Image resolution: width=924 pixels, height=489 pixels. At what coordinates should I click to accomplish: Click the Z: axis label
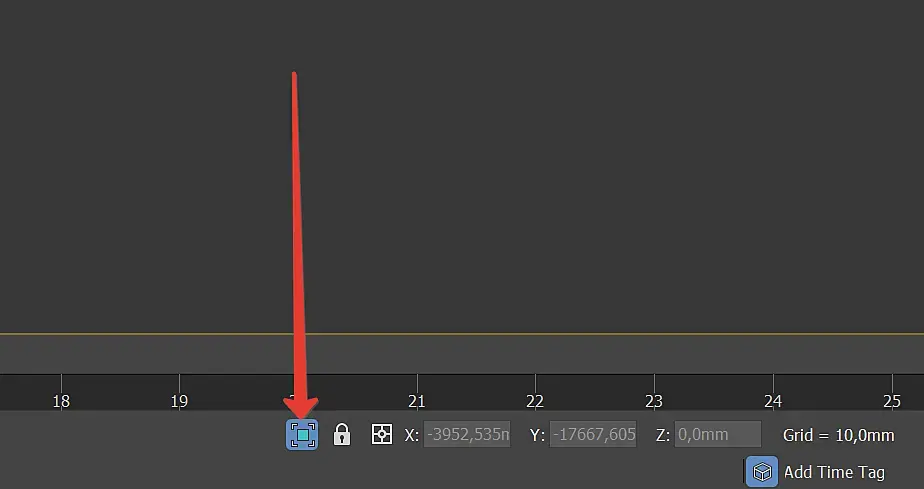point(662,435)
